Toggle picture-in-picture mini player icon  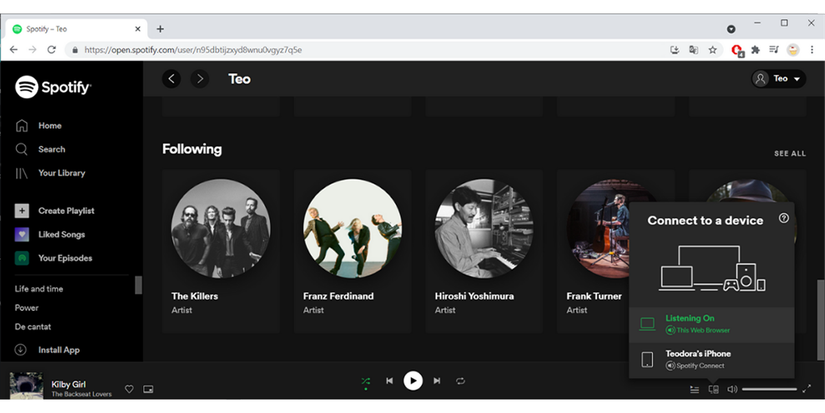[x=148, y=389]
